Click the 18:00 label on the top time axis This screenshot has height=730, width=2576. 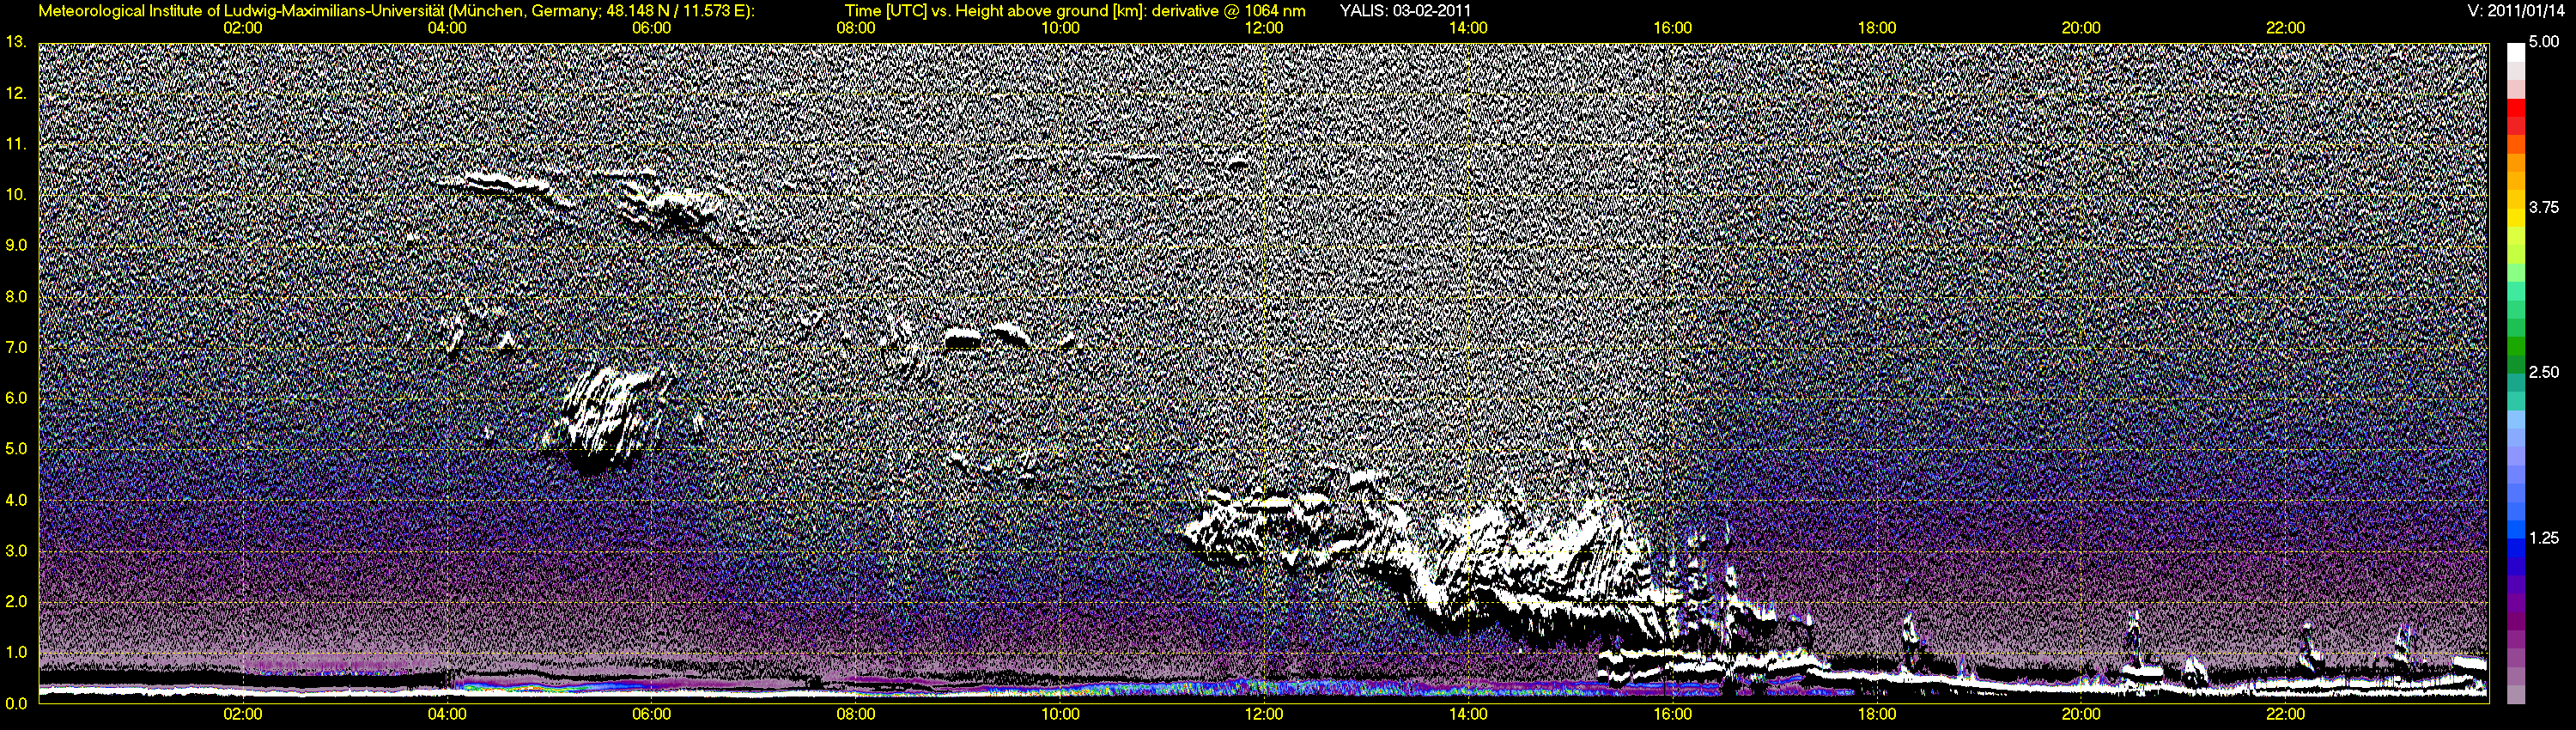point(1877,28)
